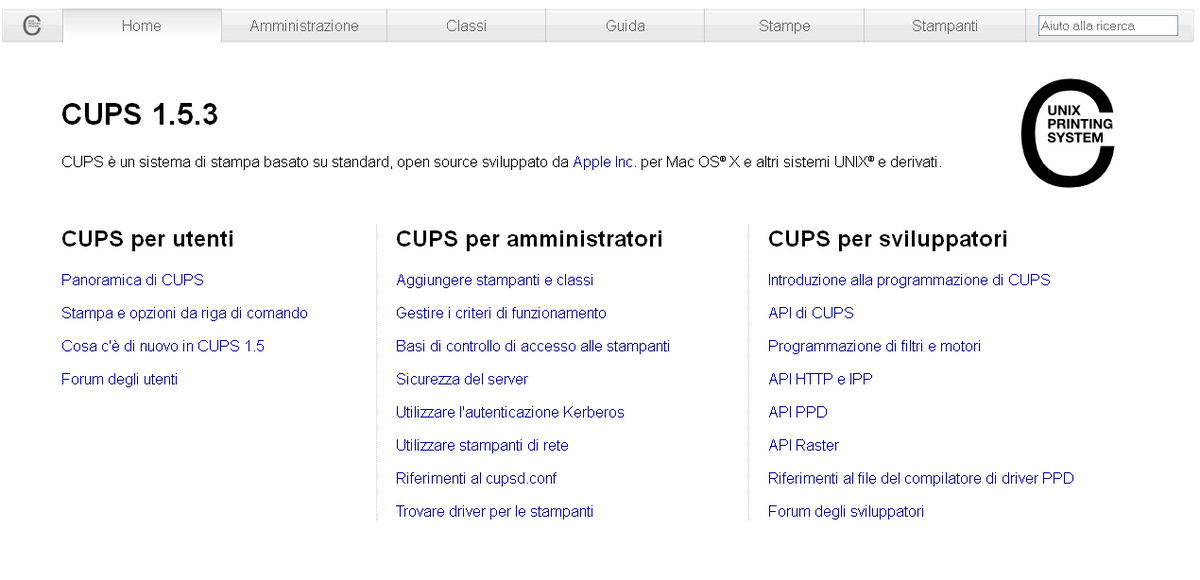Switch to the Amministrazione tab
Viewport: 1200px width, 580px height.
click(x=304, y=26)
